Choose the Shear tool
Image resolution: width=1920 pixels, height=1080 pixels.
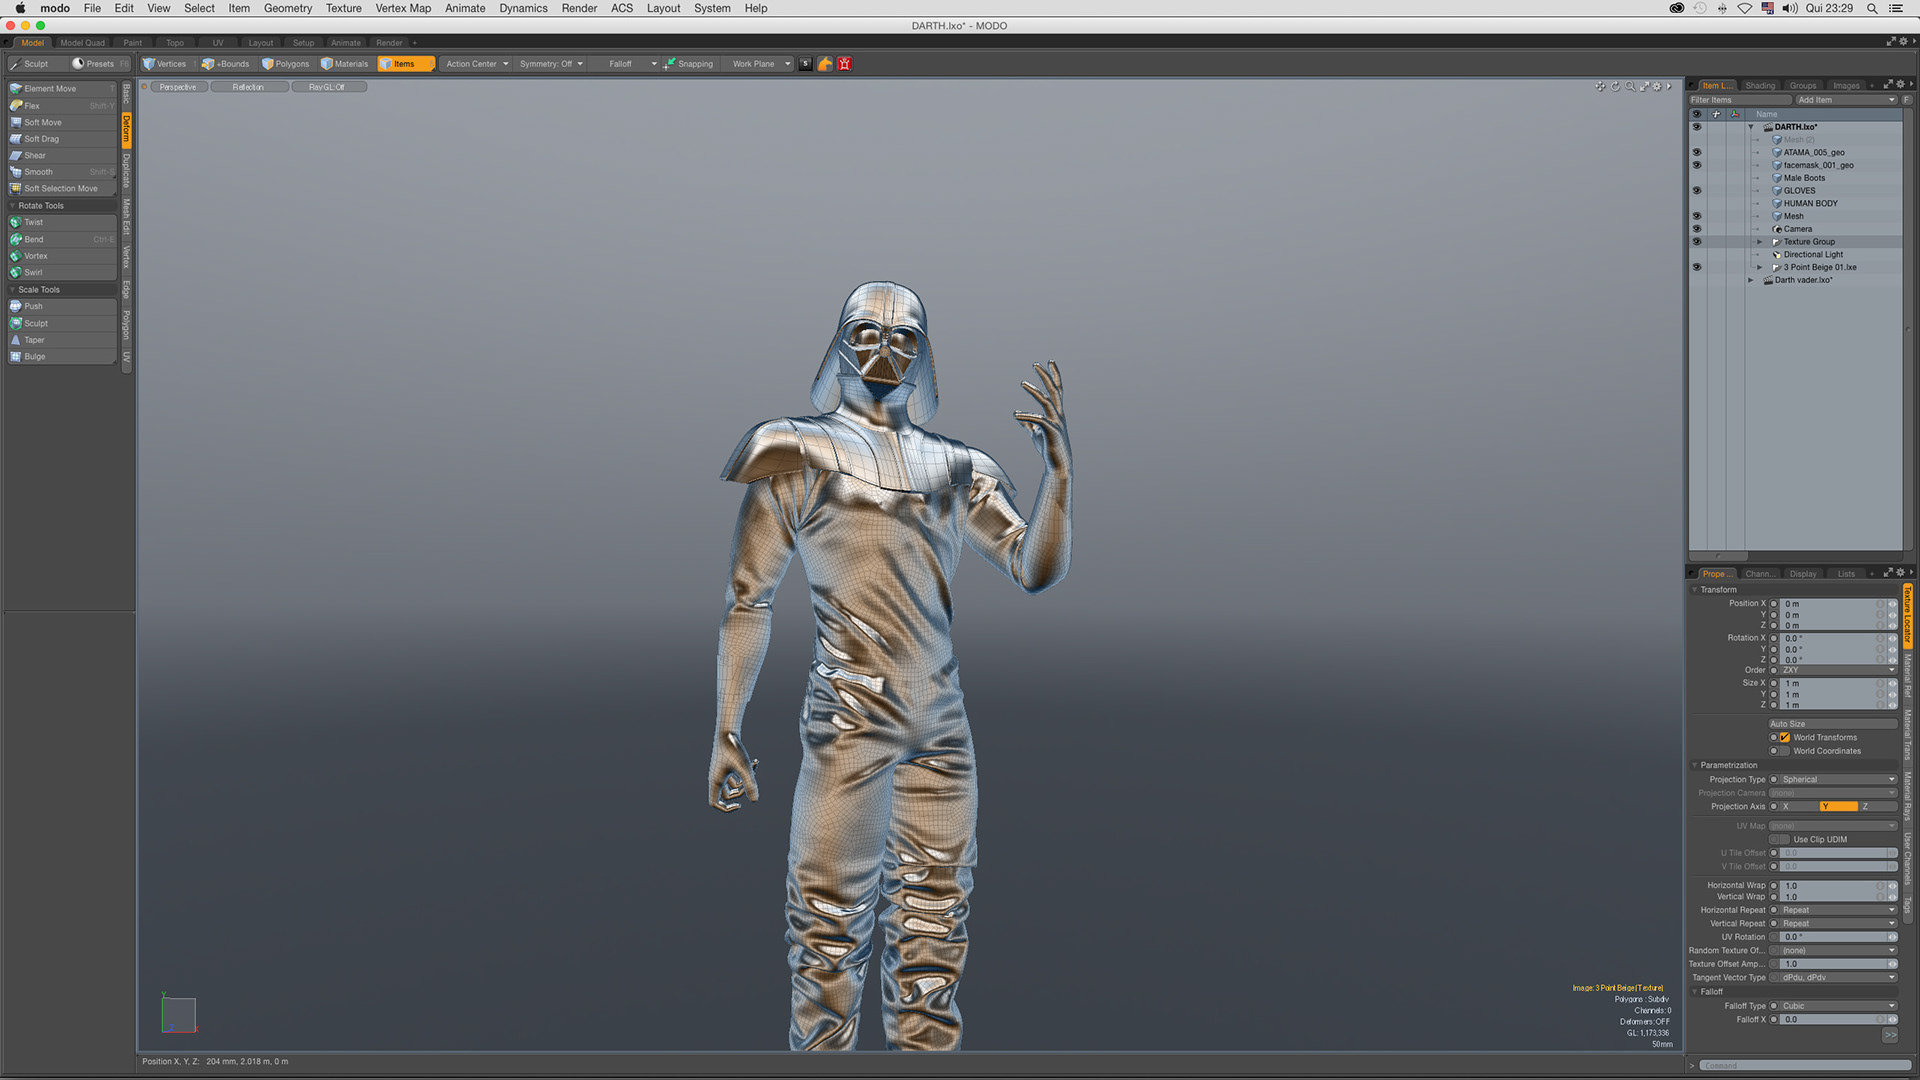[x=62, y=156]
